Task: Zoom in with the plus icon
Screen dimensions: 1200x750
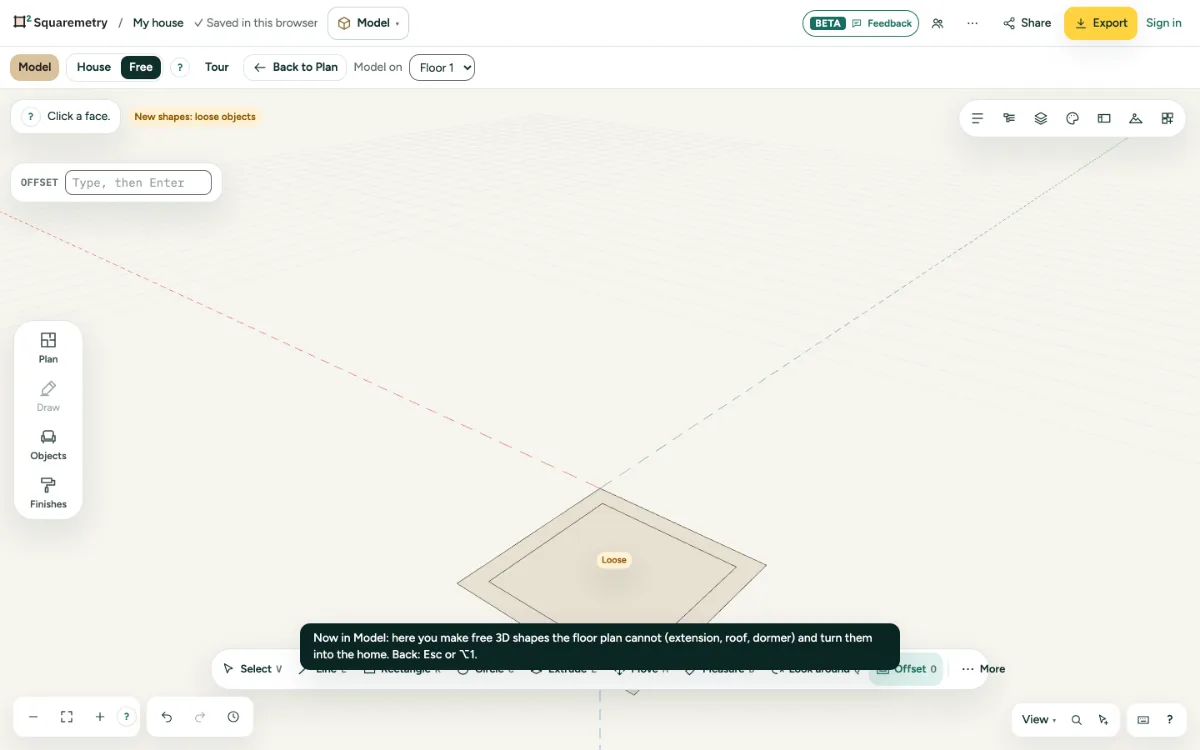Action: pyautogui.click(x=100, y=717)
